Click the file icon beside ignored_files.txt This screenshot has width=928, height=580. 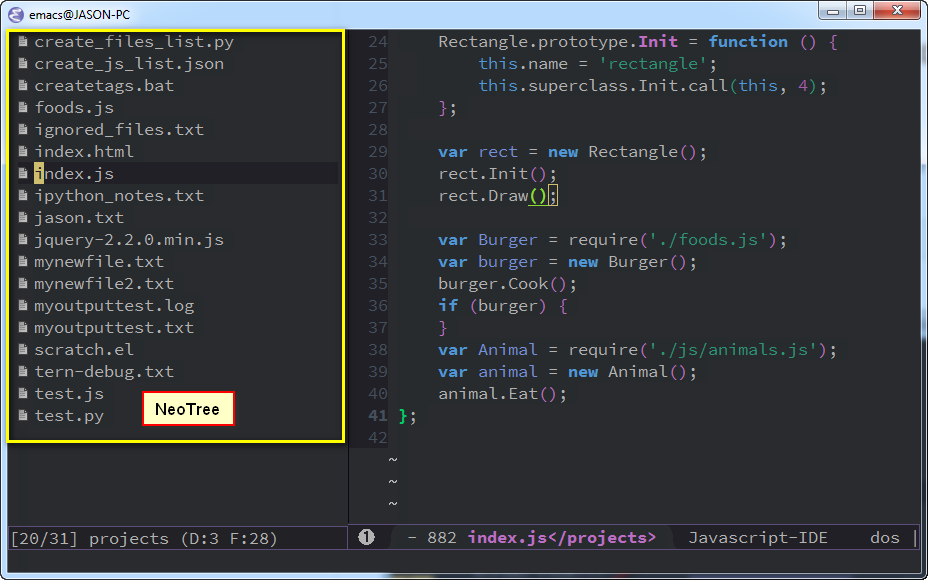(x=23, y=130)
